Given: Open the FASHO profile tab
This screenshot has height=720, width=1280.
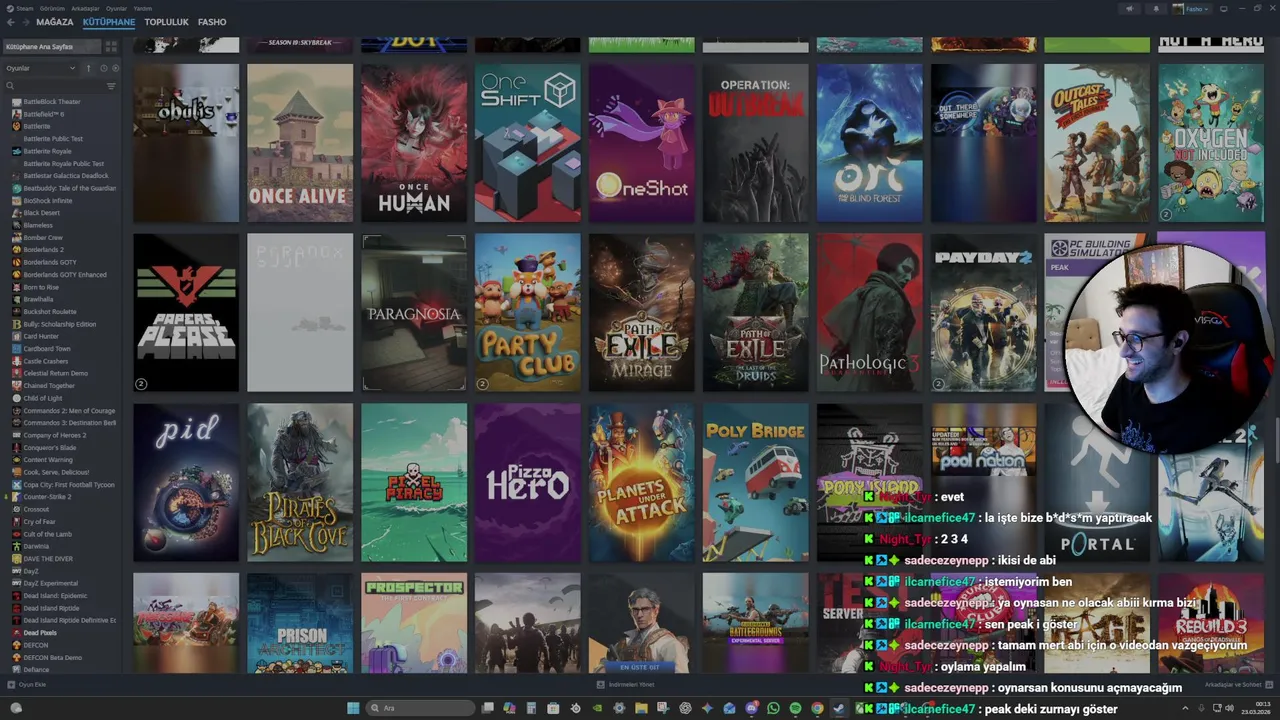Looking at the screenshot, I should pos(212,22).
